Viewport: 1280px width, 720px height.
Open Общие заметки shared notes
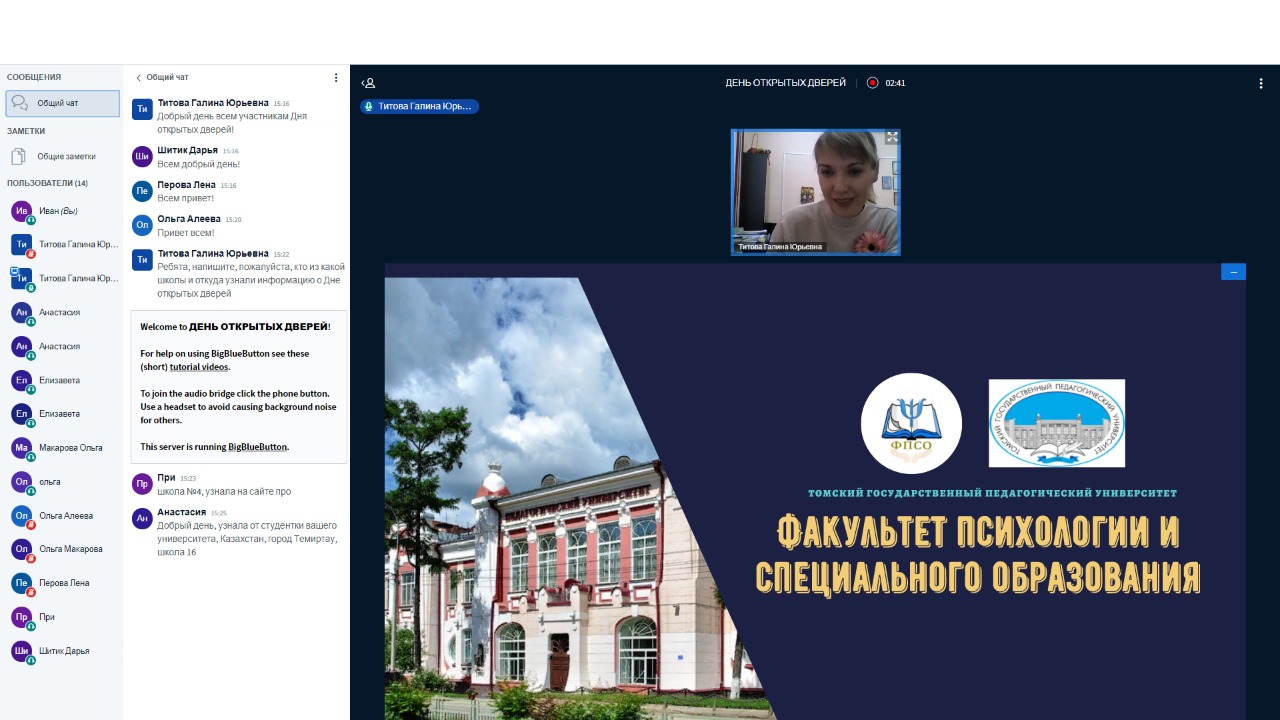pyautogui.click(x=62, y=157)
